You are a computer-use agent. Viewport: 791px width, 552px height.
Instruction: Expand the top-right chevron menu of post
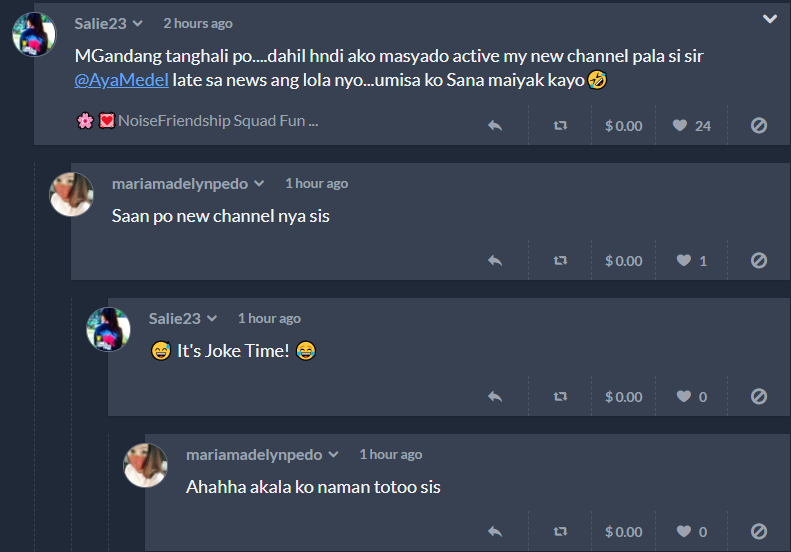point(770,19)
